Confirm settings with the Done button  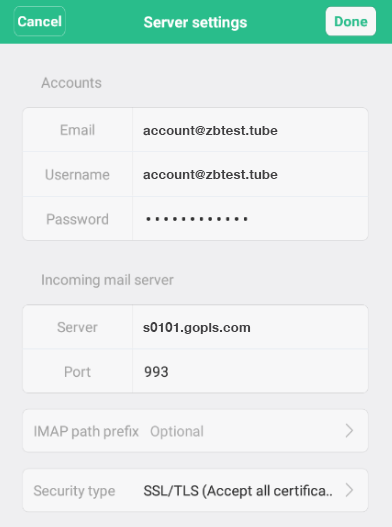coord(351,22)
